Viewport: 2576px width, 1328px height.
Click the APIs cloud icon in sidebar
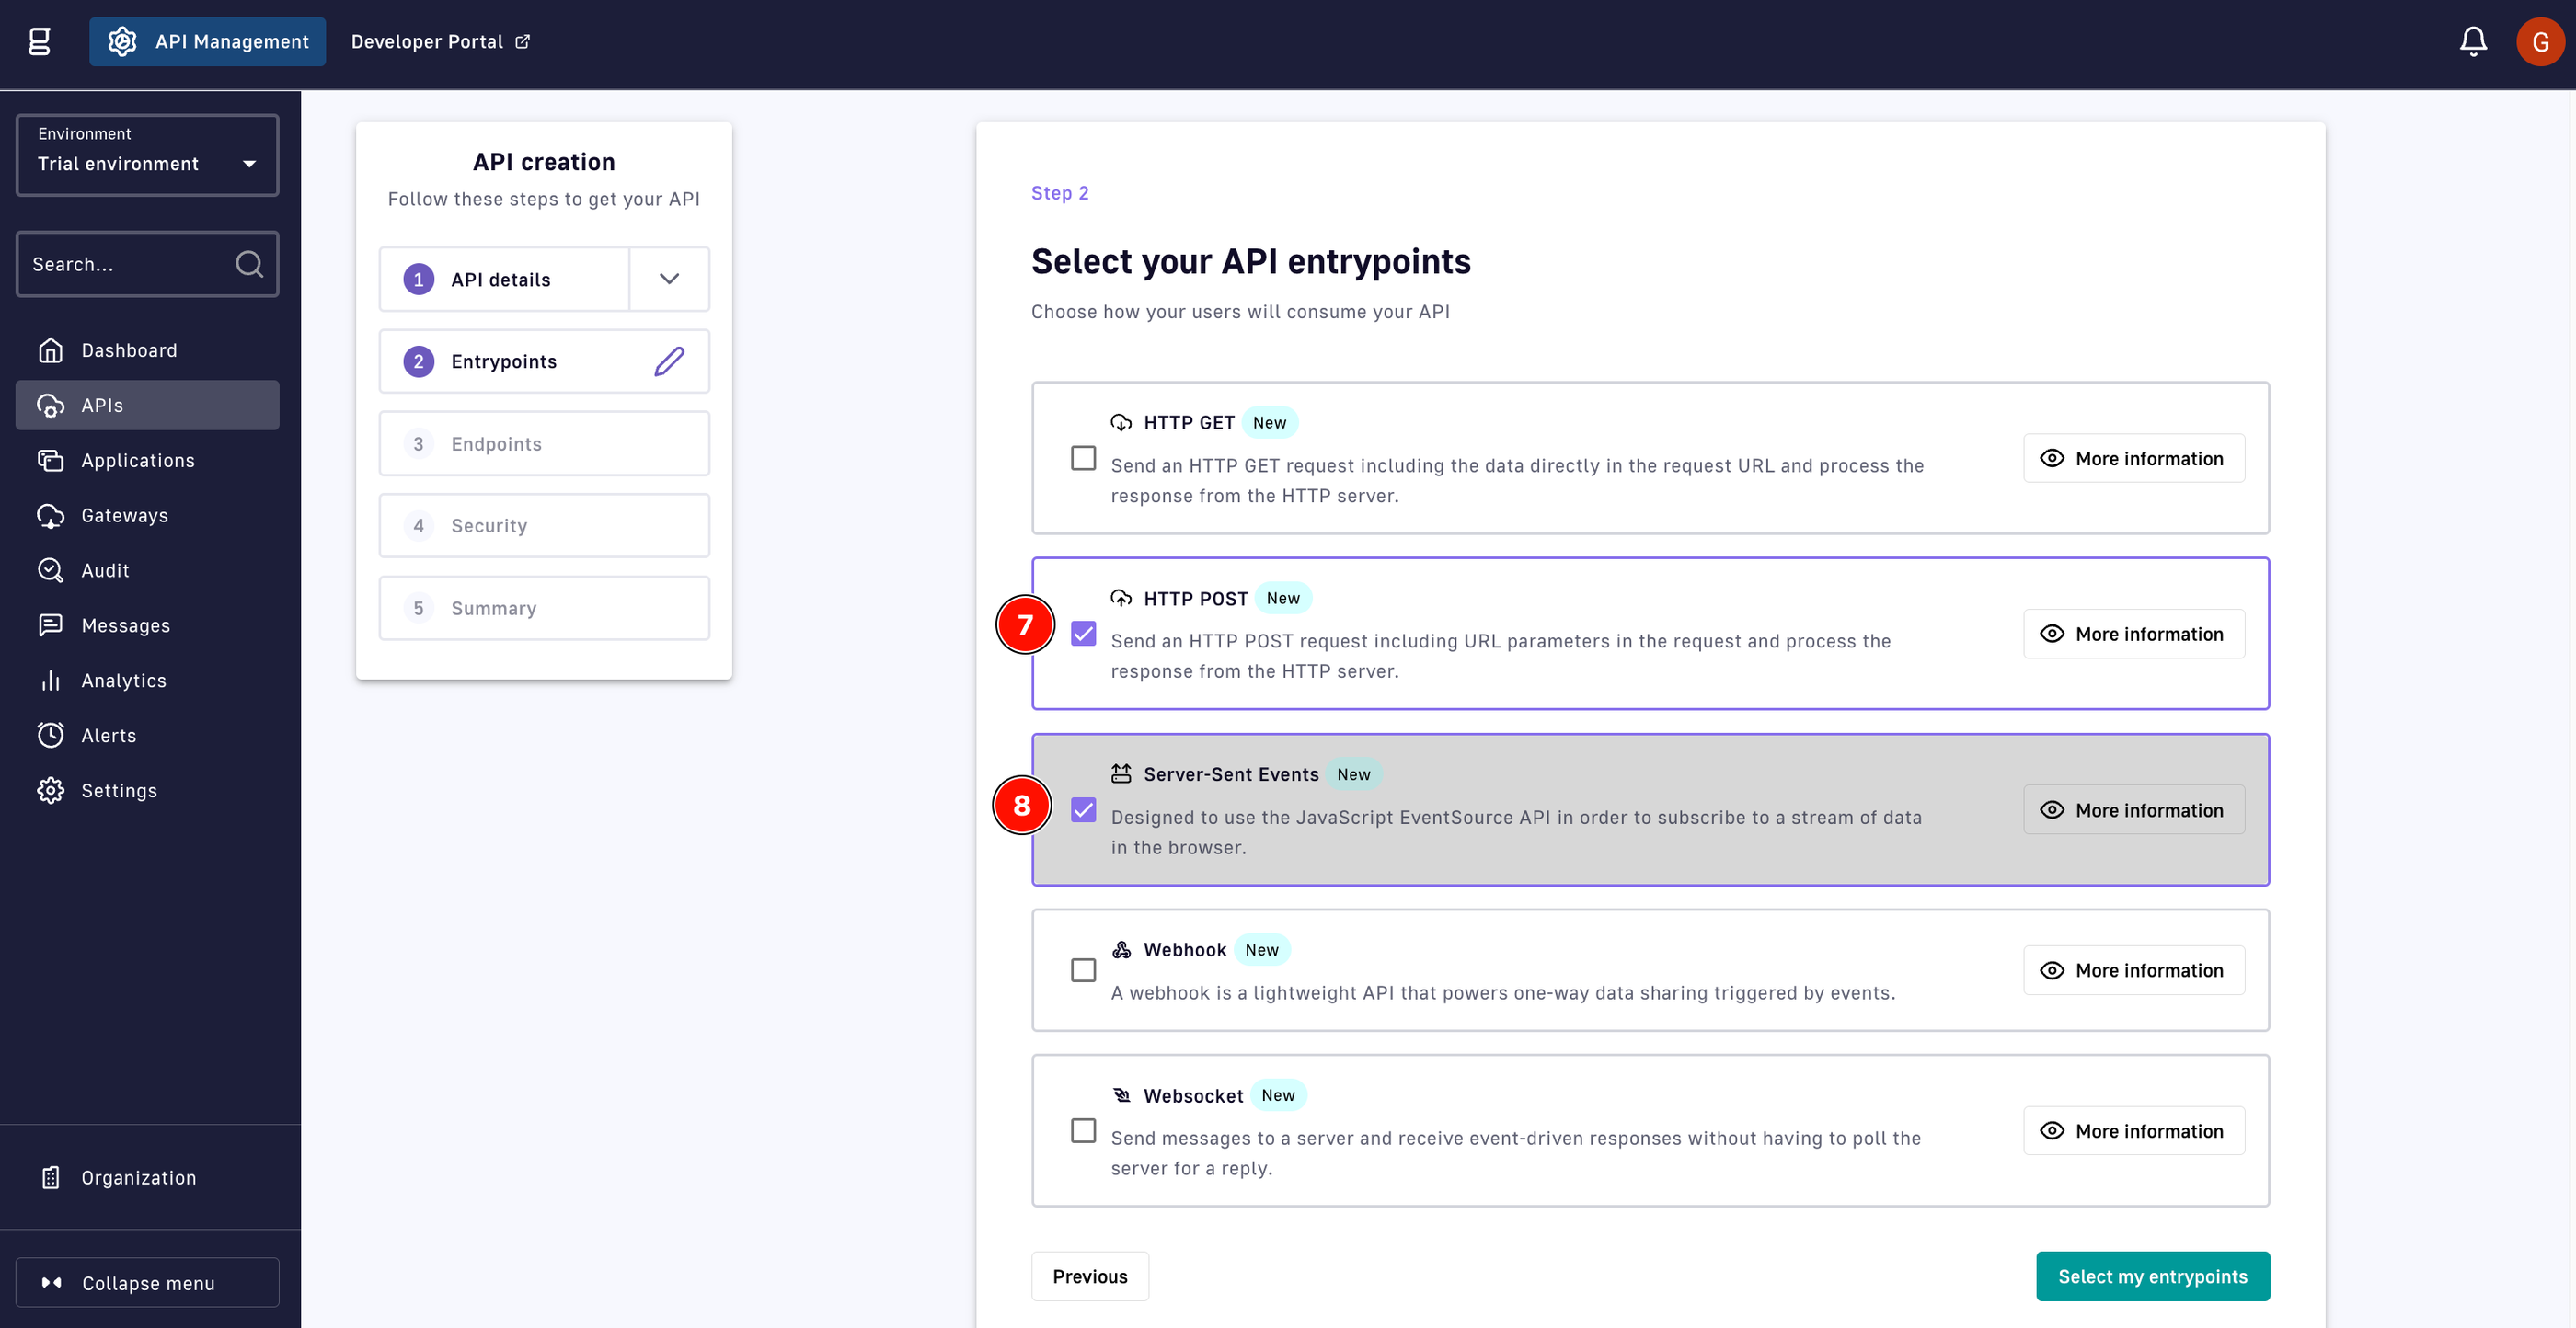pos(50,405)
